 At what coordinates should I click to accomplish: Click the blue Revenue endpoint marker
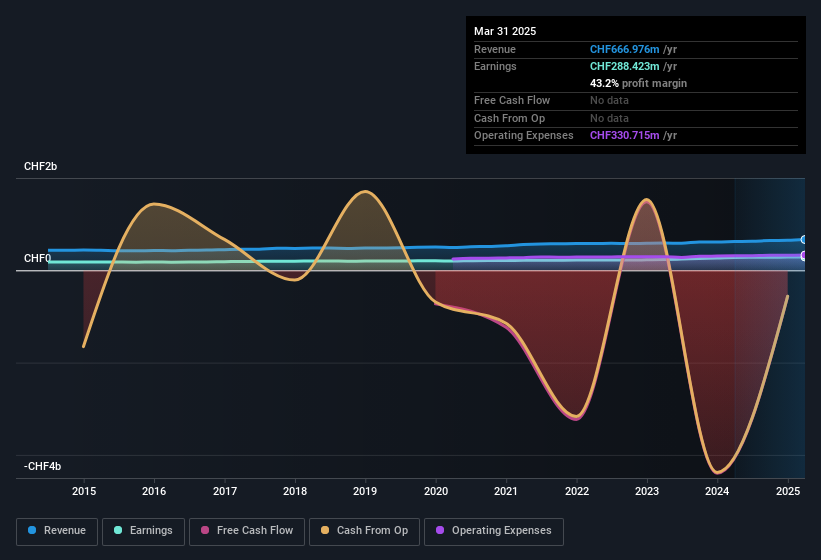click(804, 240)
